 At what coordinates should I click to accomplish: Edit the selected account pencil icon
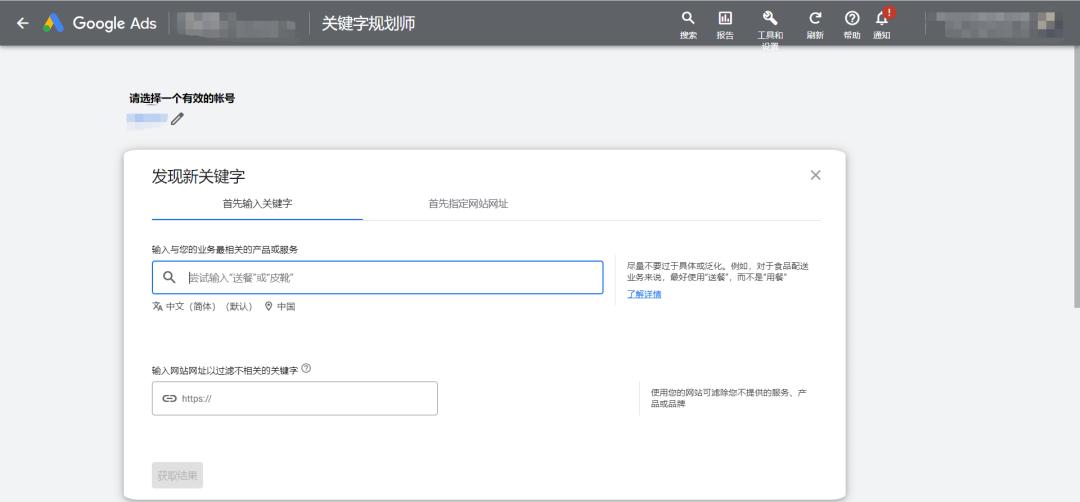pos(178,118)
